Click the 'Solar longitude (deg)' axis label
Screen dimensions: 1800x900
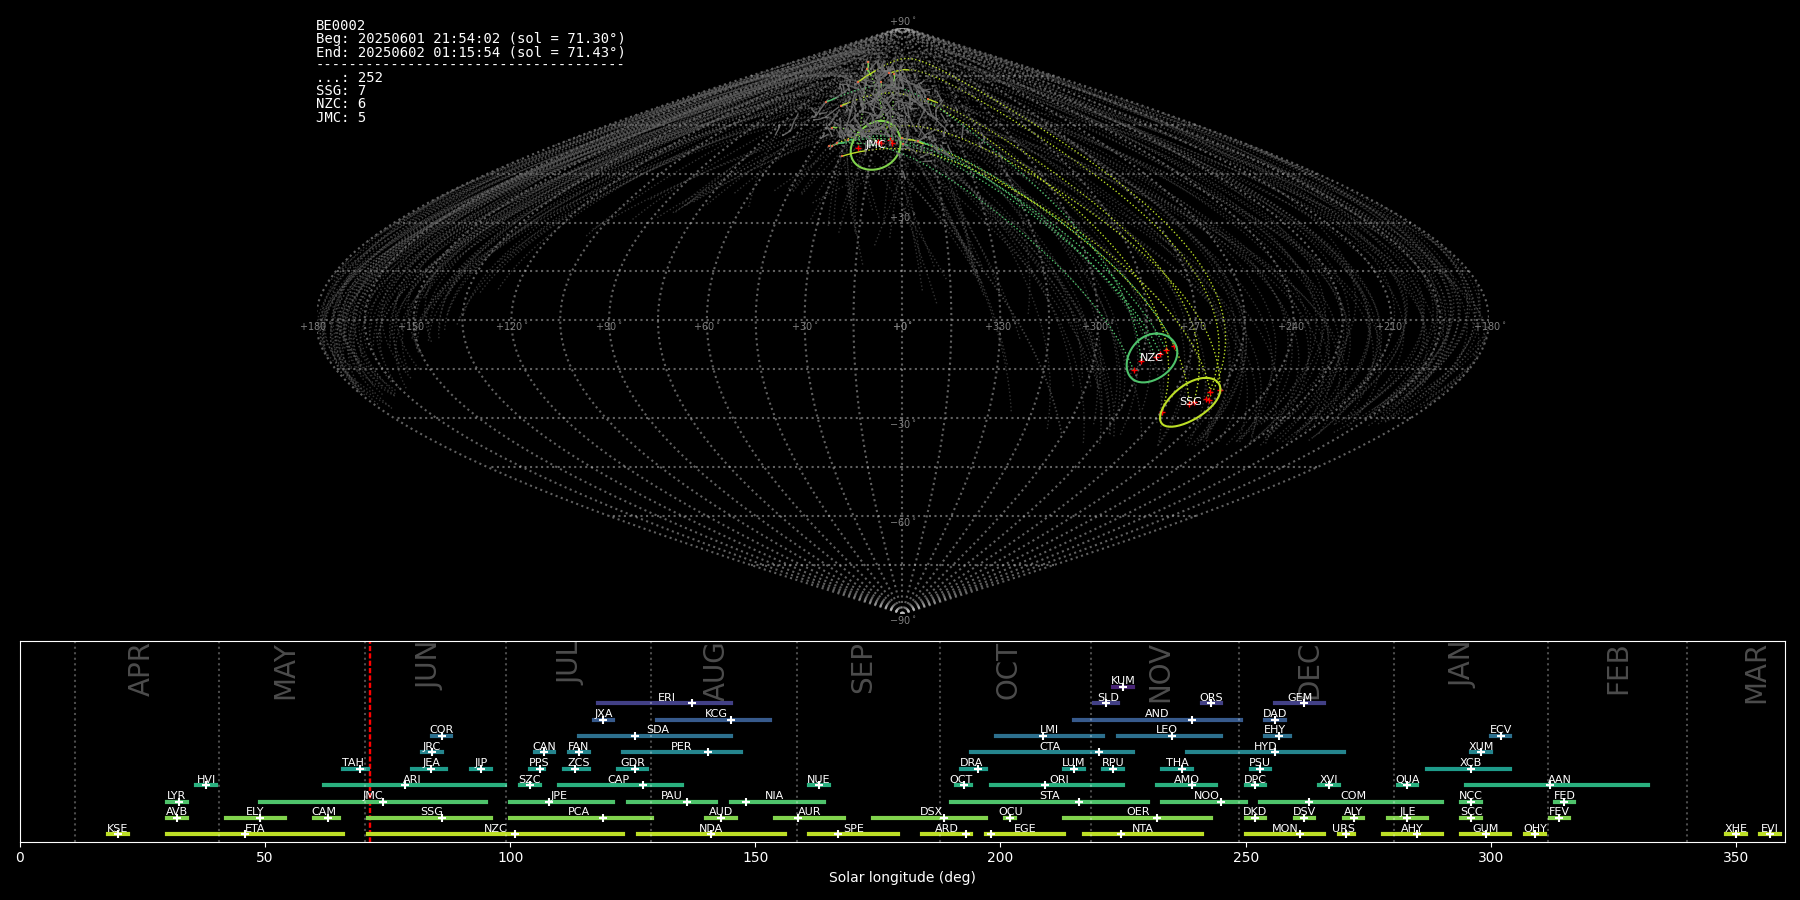click(x=902, y=877)
